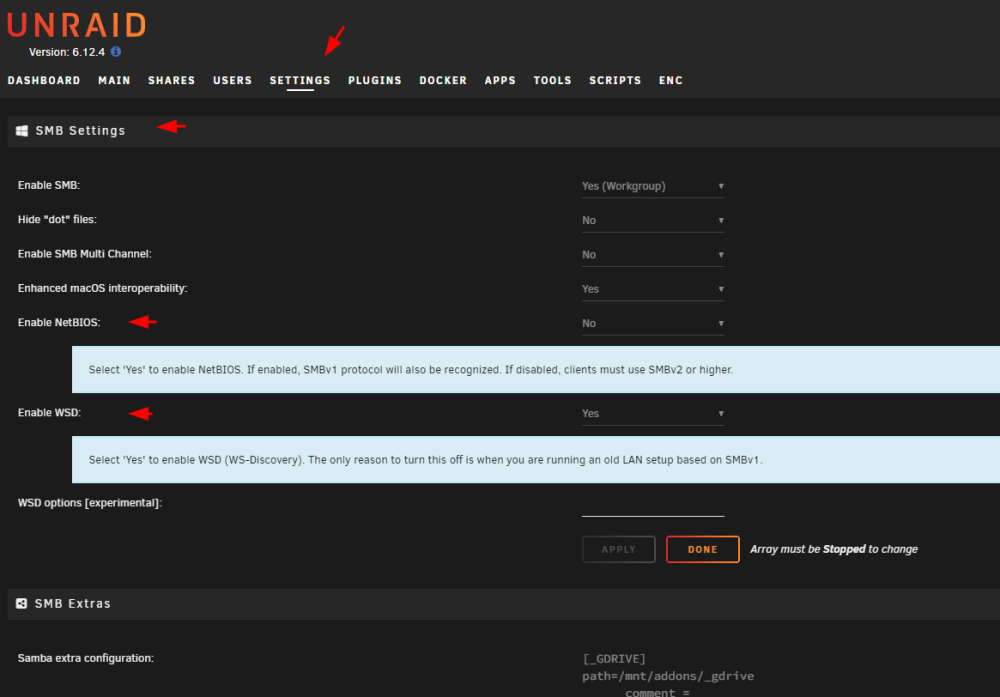Click the WSD help text box
Viewport: 1000px width, 697px height.
pos(536,460)
